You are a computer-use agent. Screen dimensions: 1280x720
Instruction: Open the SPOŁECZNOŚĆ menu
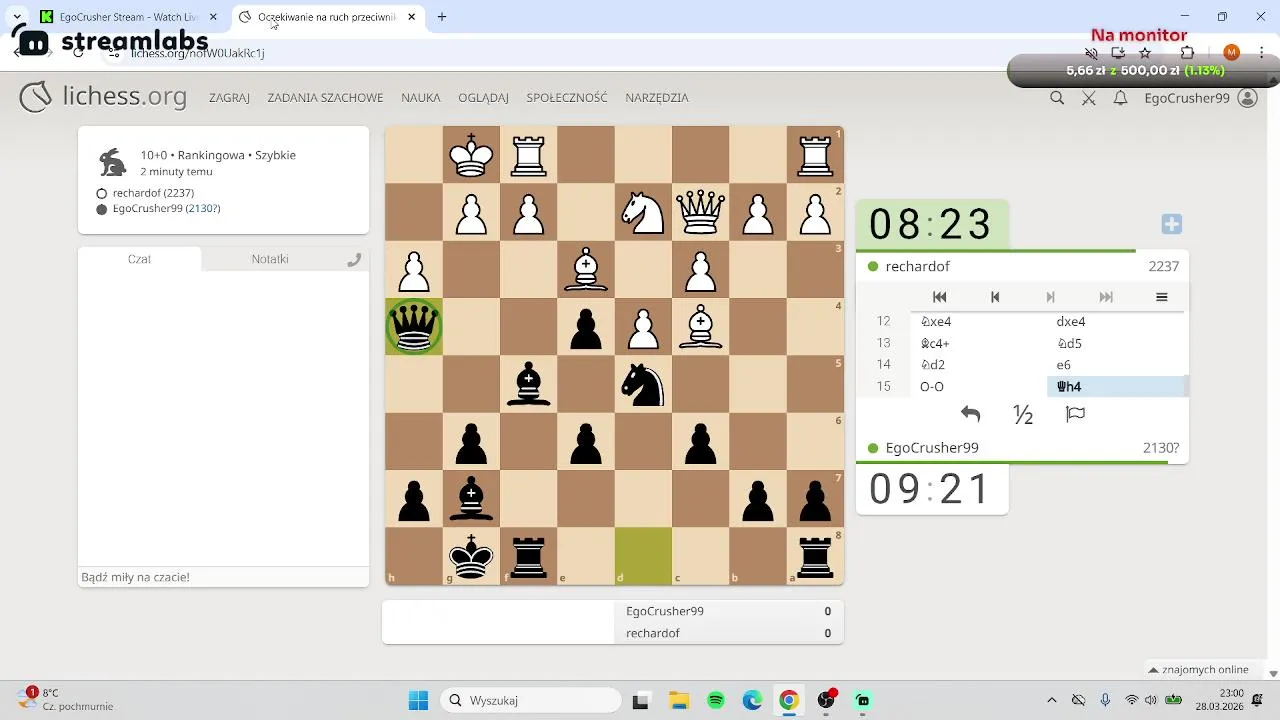tap(567, 98)
